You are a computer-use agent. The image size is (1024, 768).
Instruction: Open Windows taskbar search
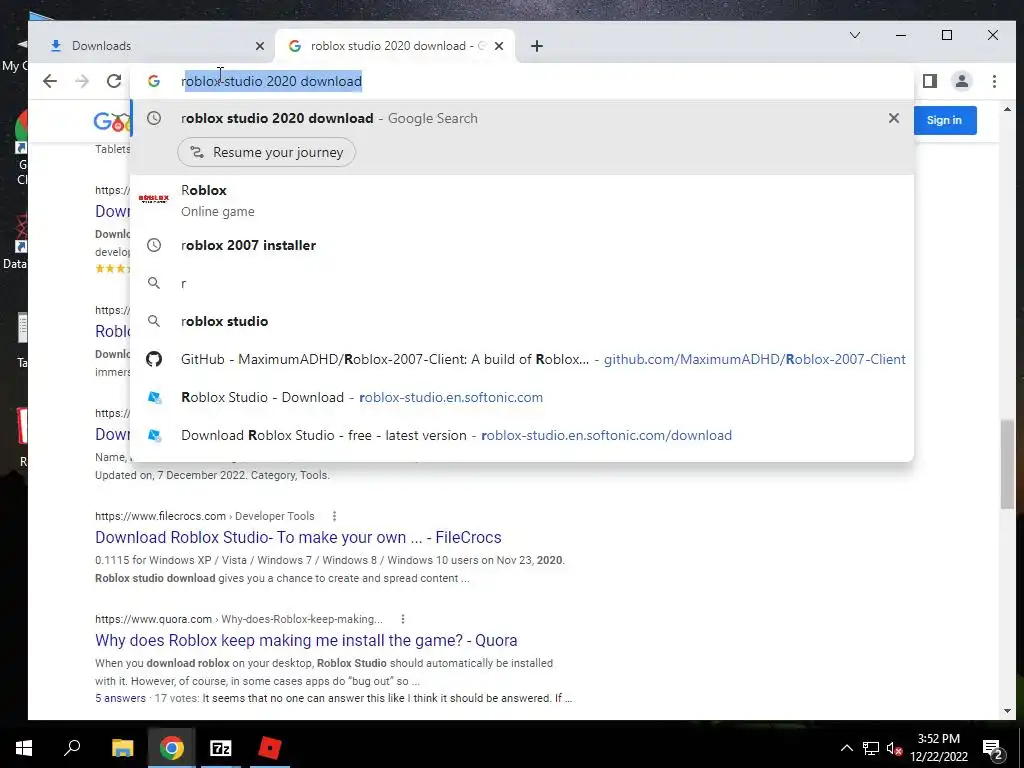[72, 748]
